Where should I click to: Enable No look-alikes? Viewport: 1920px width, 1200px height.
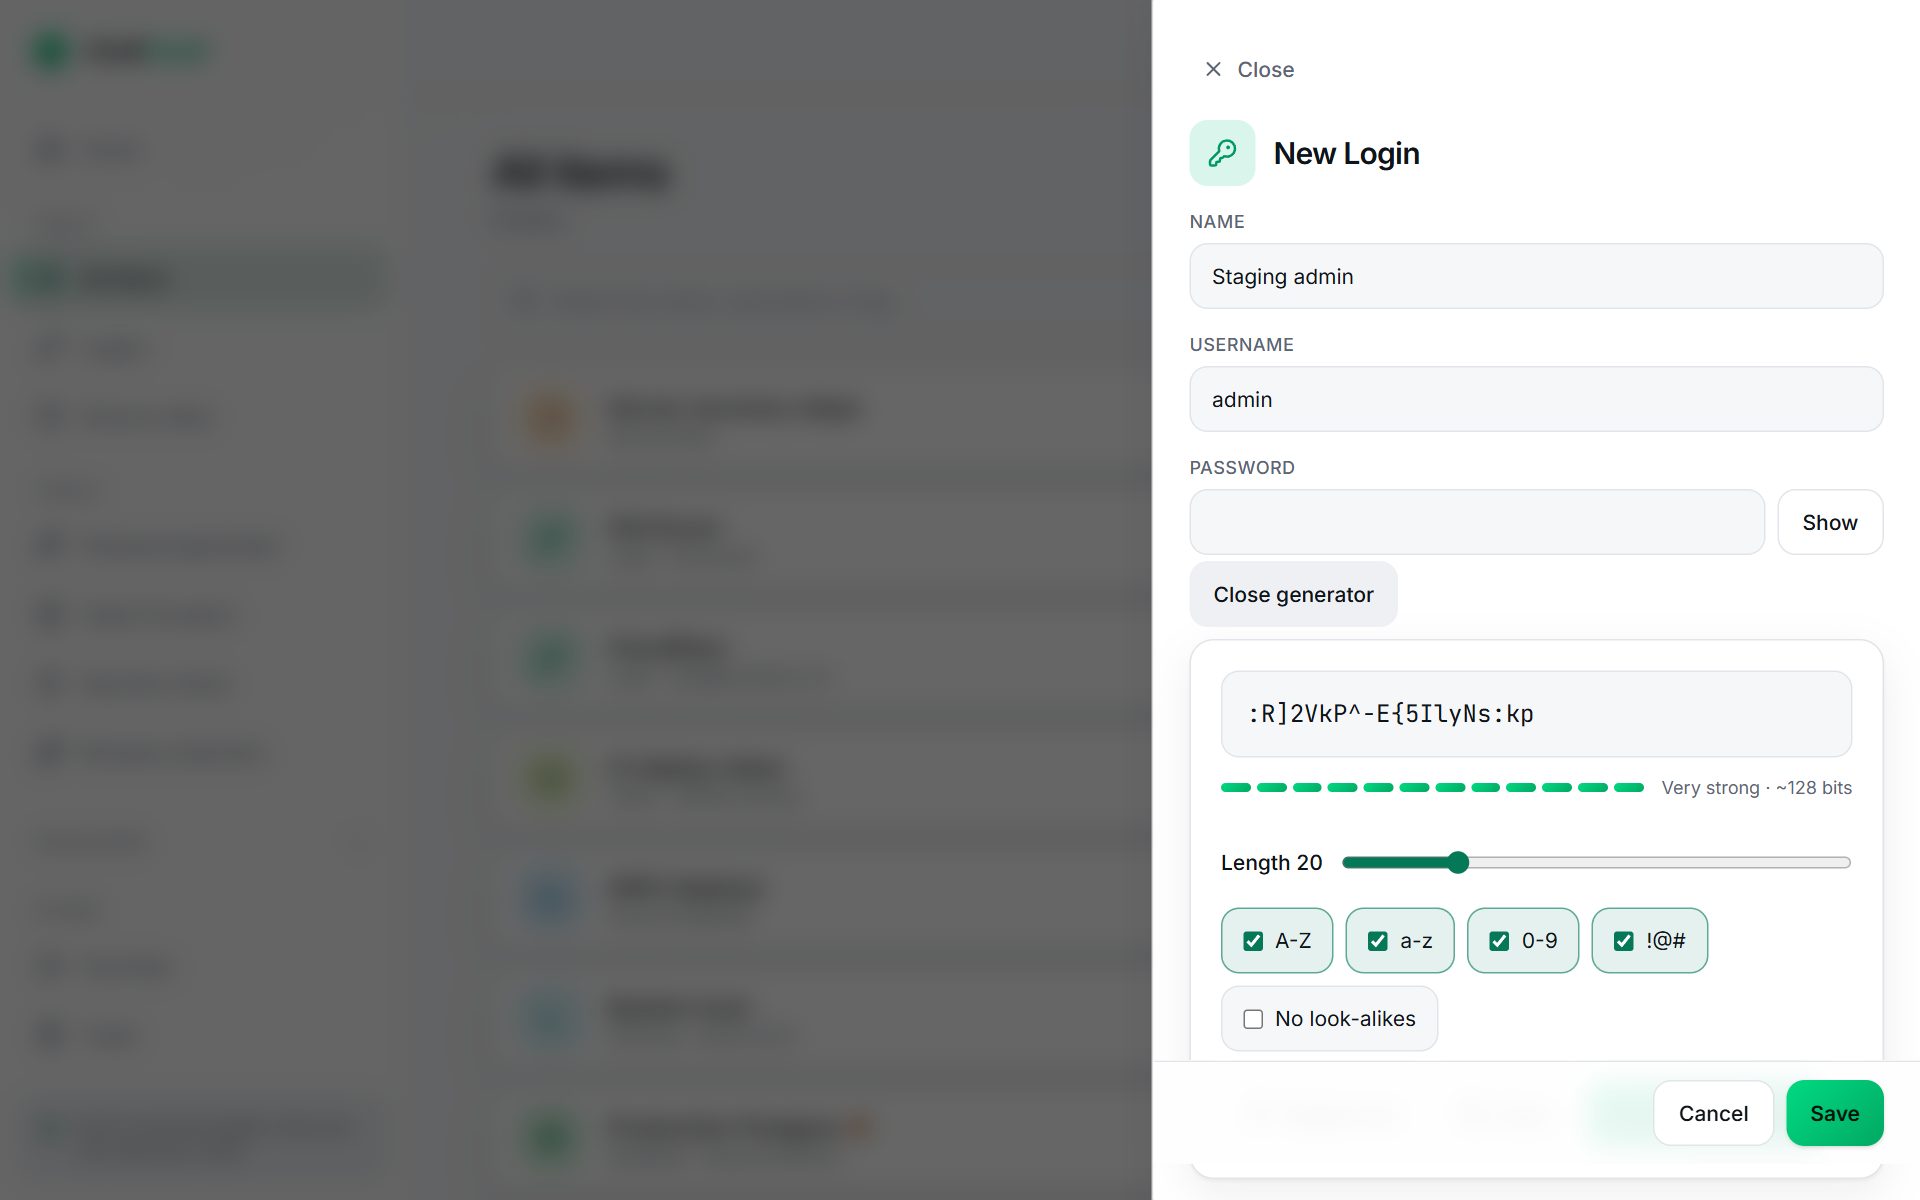click(x=1329, y=1018)
